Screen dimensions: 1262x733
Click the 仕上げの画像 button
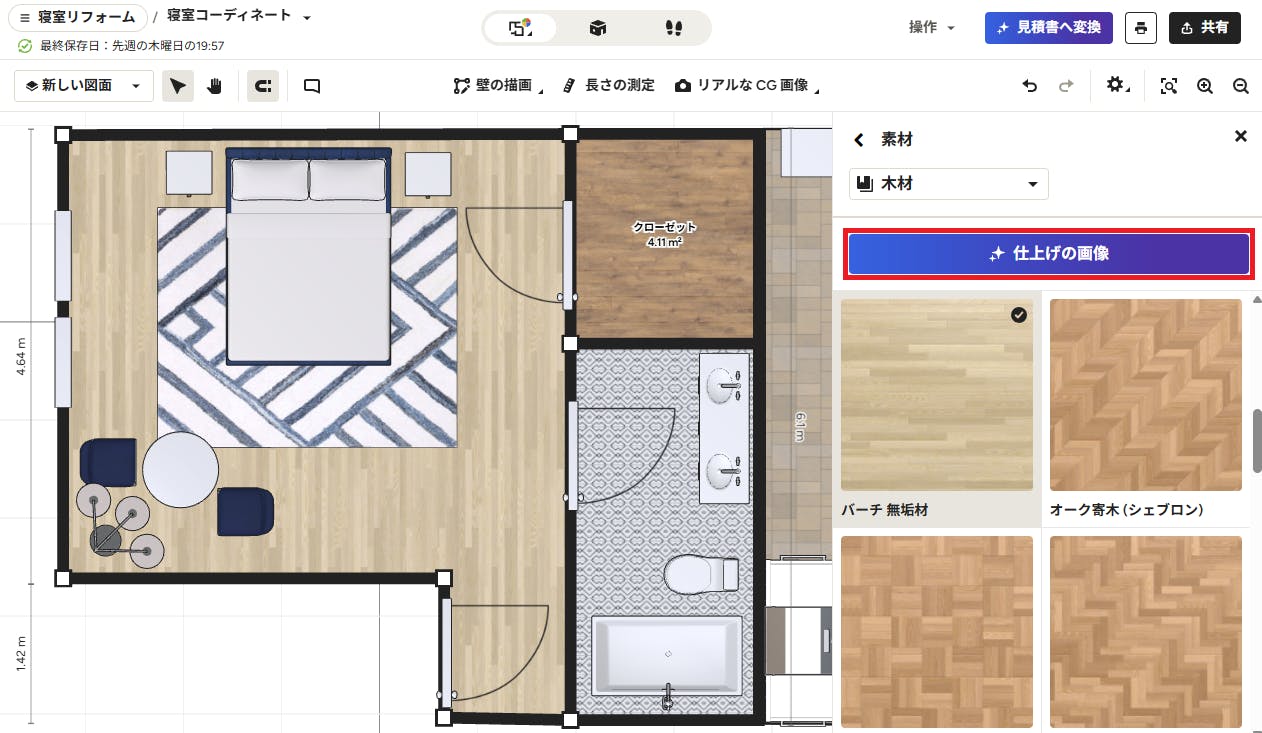click(x=1049, y=254)
